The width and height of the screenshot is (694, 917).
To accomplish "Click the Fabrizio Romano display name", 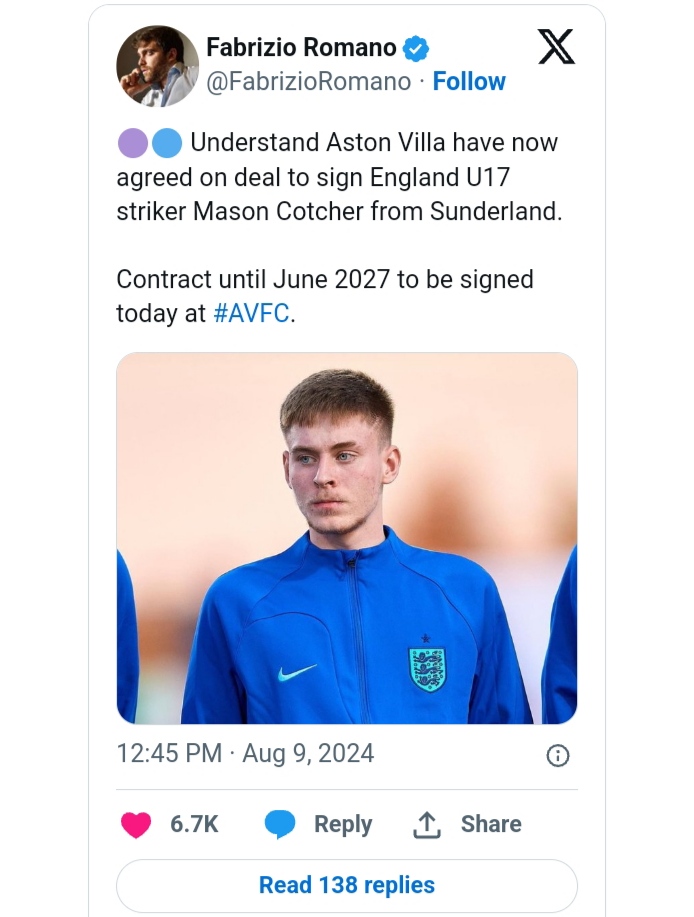I will (x=301, y=47).
